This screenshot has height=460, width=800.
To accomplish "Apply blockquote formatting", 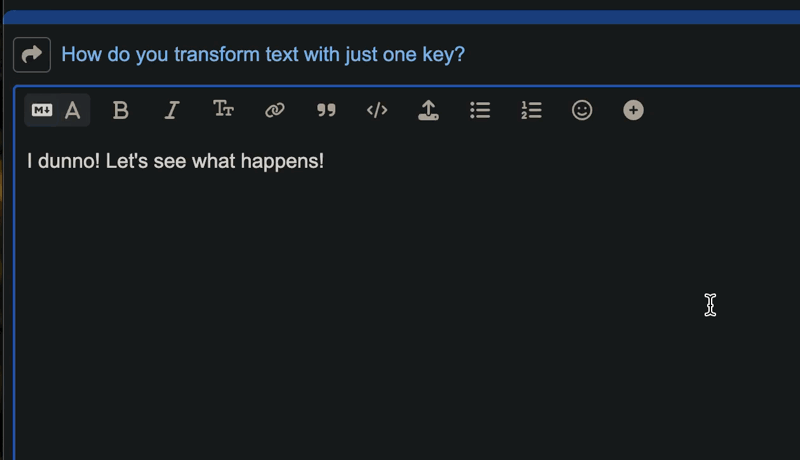I will [326, 110].
